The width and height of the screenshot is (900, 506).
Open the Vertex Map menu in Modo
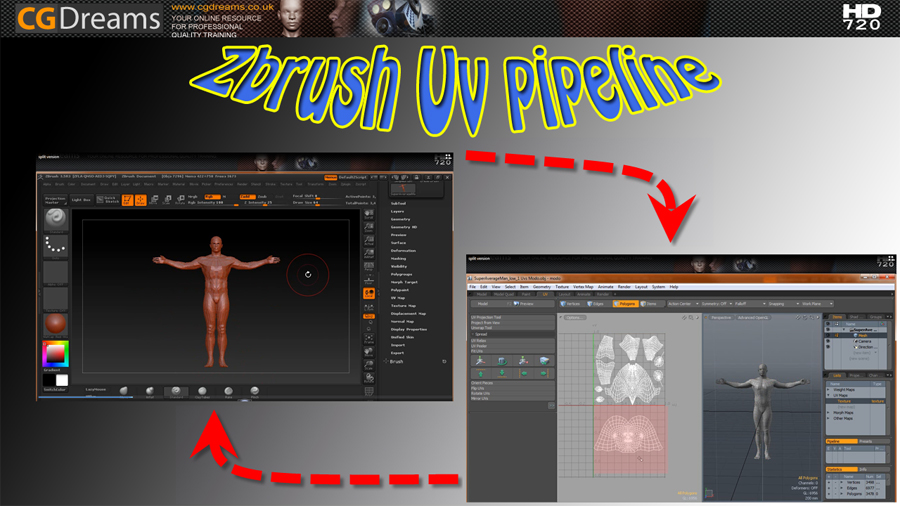[583, 287]
